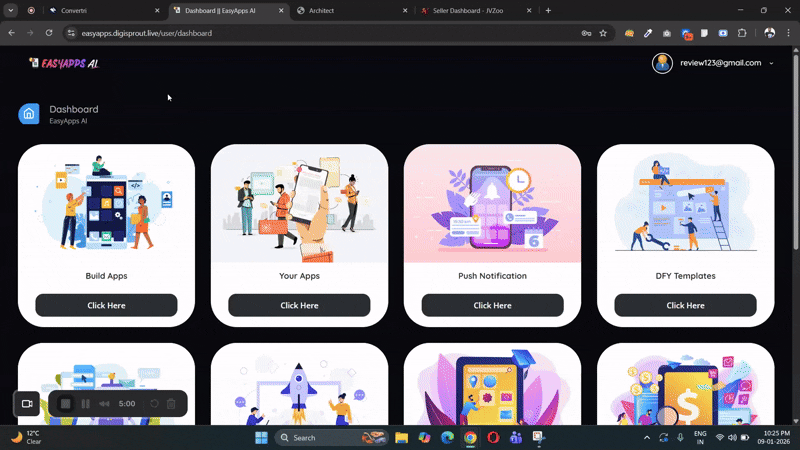Open the Windows Start menu
The height and width of the screenshot is (450, 800).
coord(261,438)
